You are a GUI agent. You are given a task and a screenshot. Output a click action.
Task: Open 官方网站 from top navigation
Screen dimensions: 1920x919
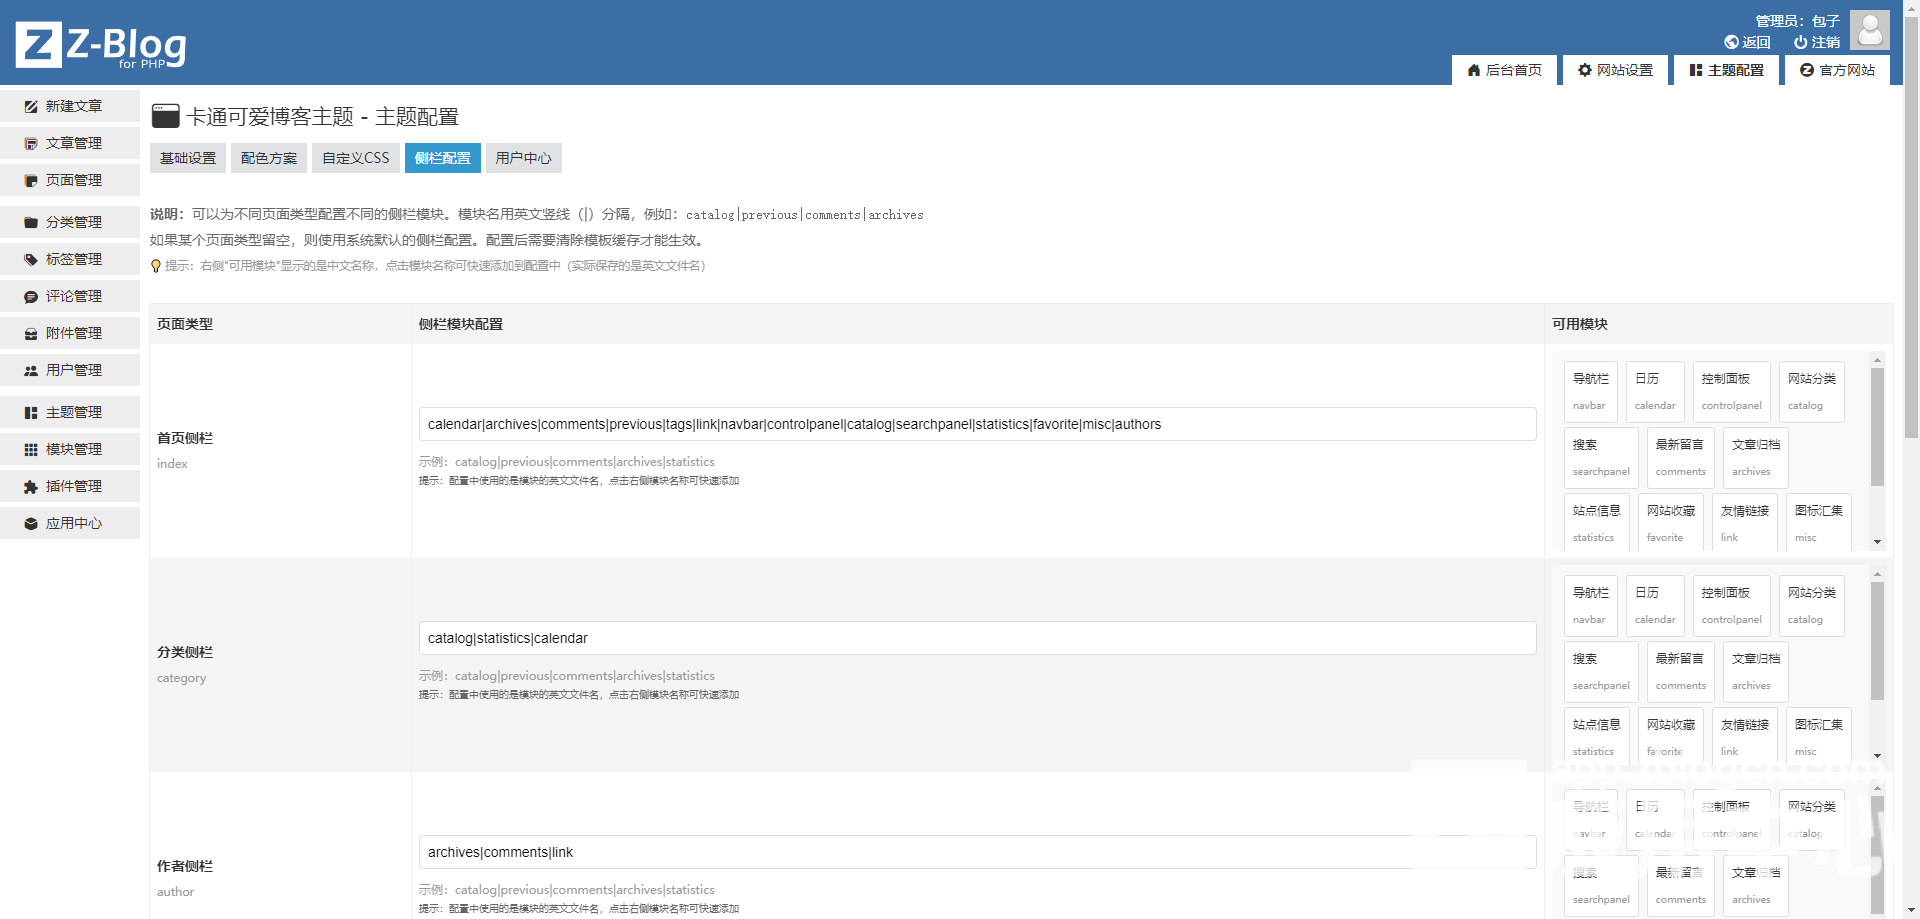[x=1837, y=70]
